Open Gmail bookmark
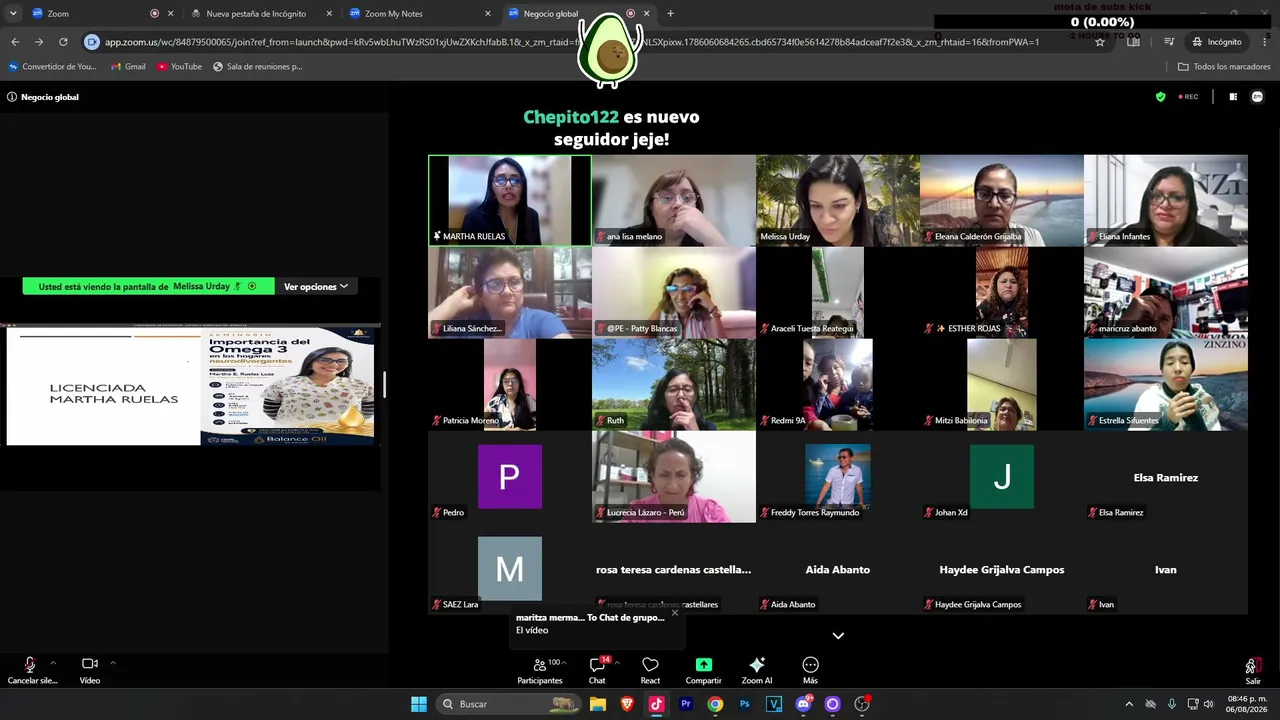1280x720 pixels. [x=128, y=67]
